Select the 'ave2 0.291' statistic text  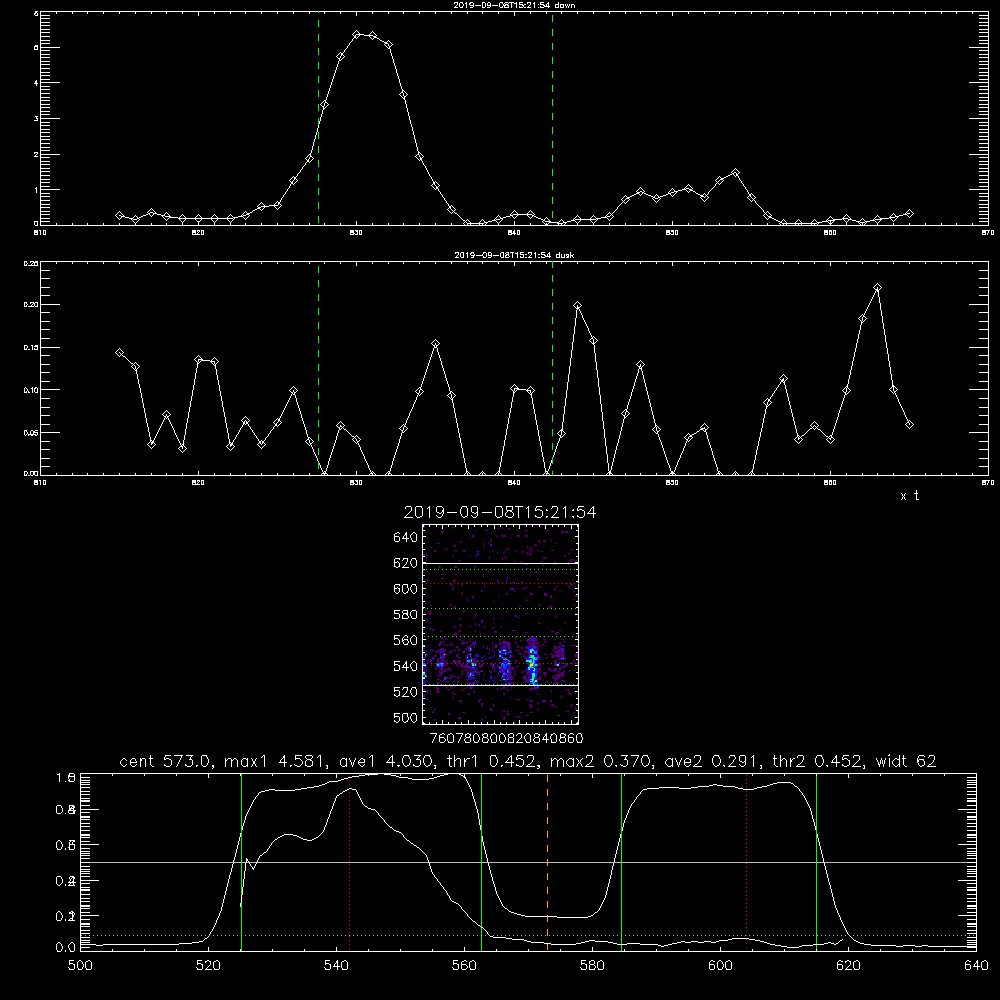coord(712,761)
